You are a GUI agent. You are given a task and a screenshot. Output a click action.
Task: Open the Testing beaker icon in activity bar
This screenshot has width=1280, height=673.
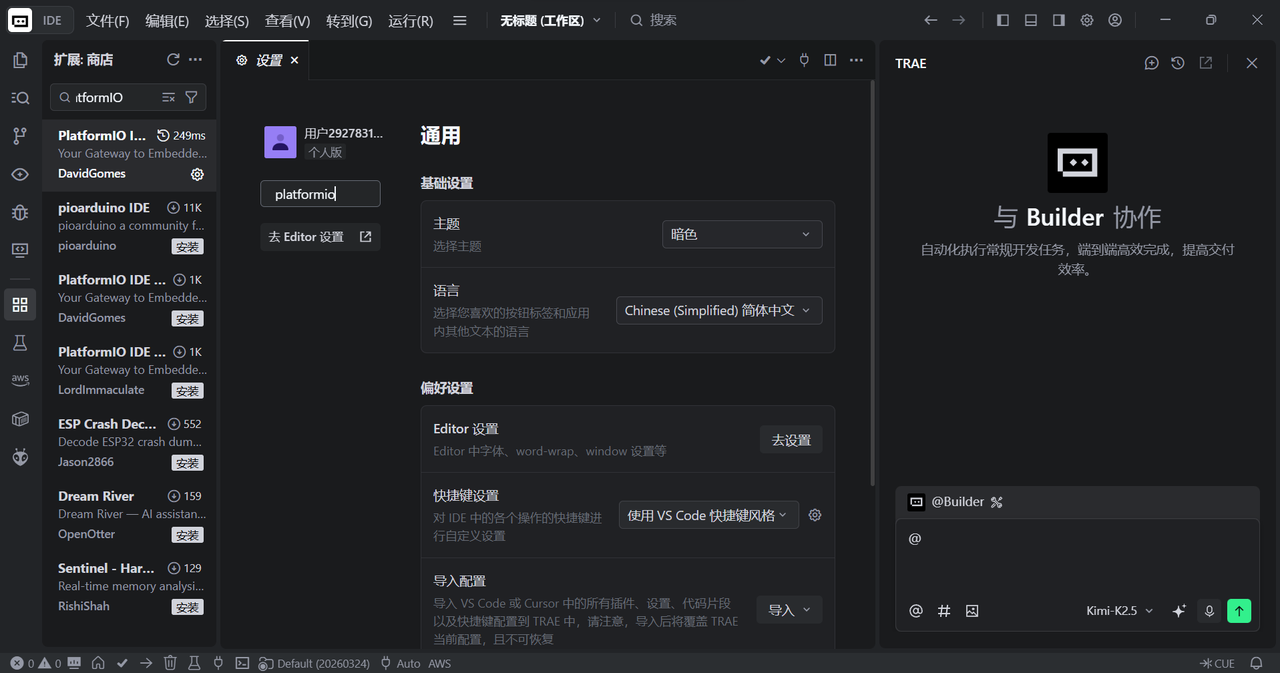click(x=20, y=343)
